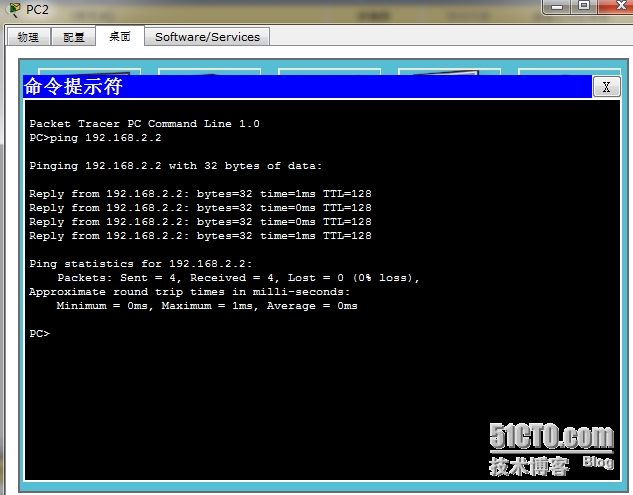This screenshot has width=633, height=495.
Task: Click the 'PC>ping 192.168.2.2' command line
Action: tap(95, 138)
